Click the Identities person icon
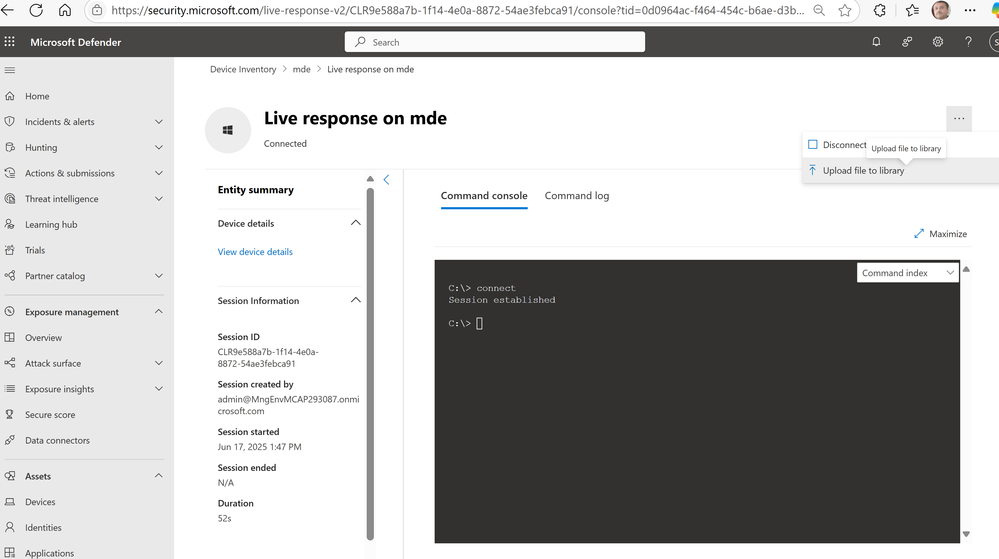Screen dimensions: 999x559 [x=10, y=527]
